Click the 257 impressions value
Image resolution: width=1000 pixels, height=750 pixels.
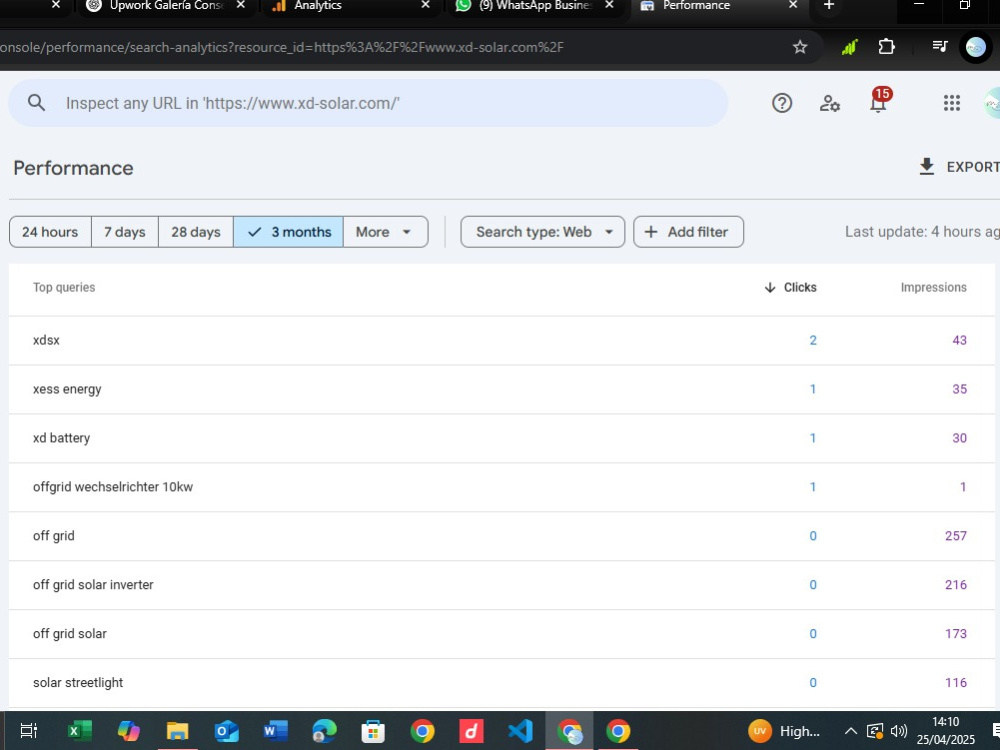coord(955,536)
